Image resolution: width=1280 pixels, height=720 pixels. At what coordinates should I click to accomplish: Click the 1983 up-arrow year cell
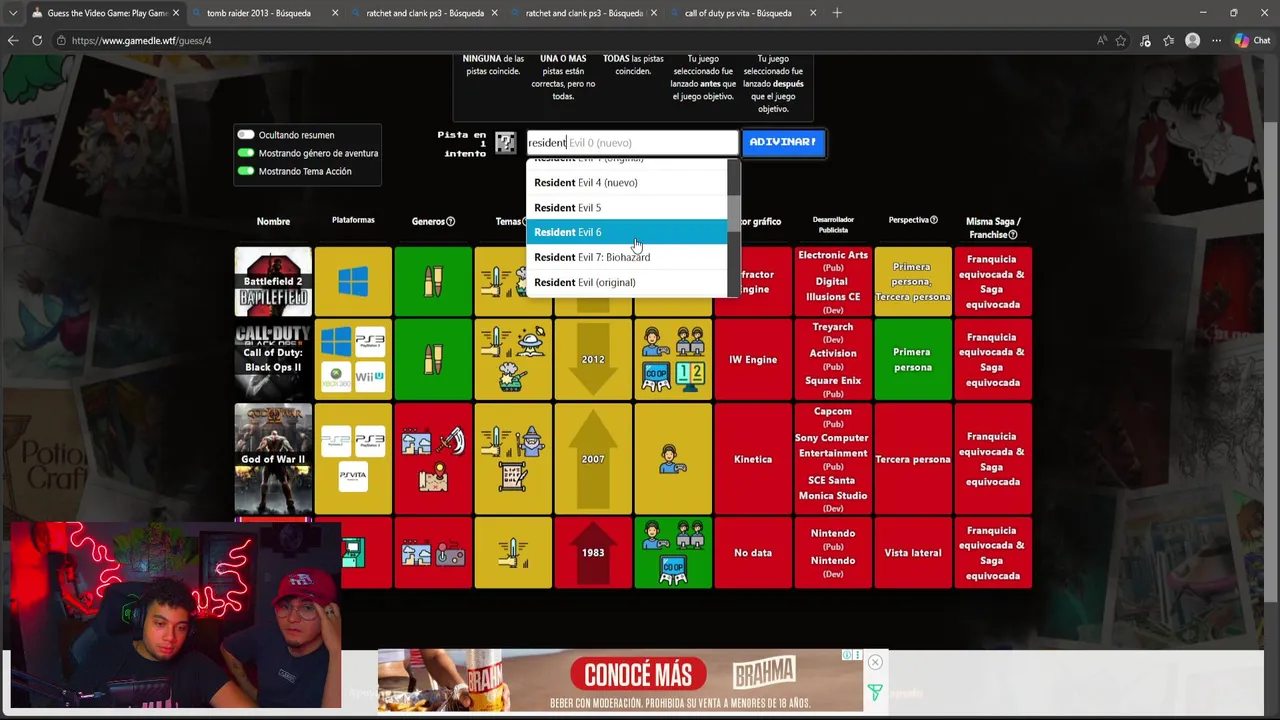pos(593,552)
